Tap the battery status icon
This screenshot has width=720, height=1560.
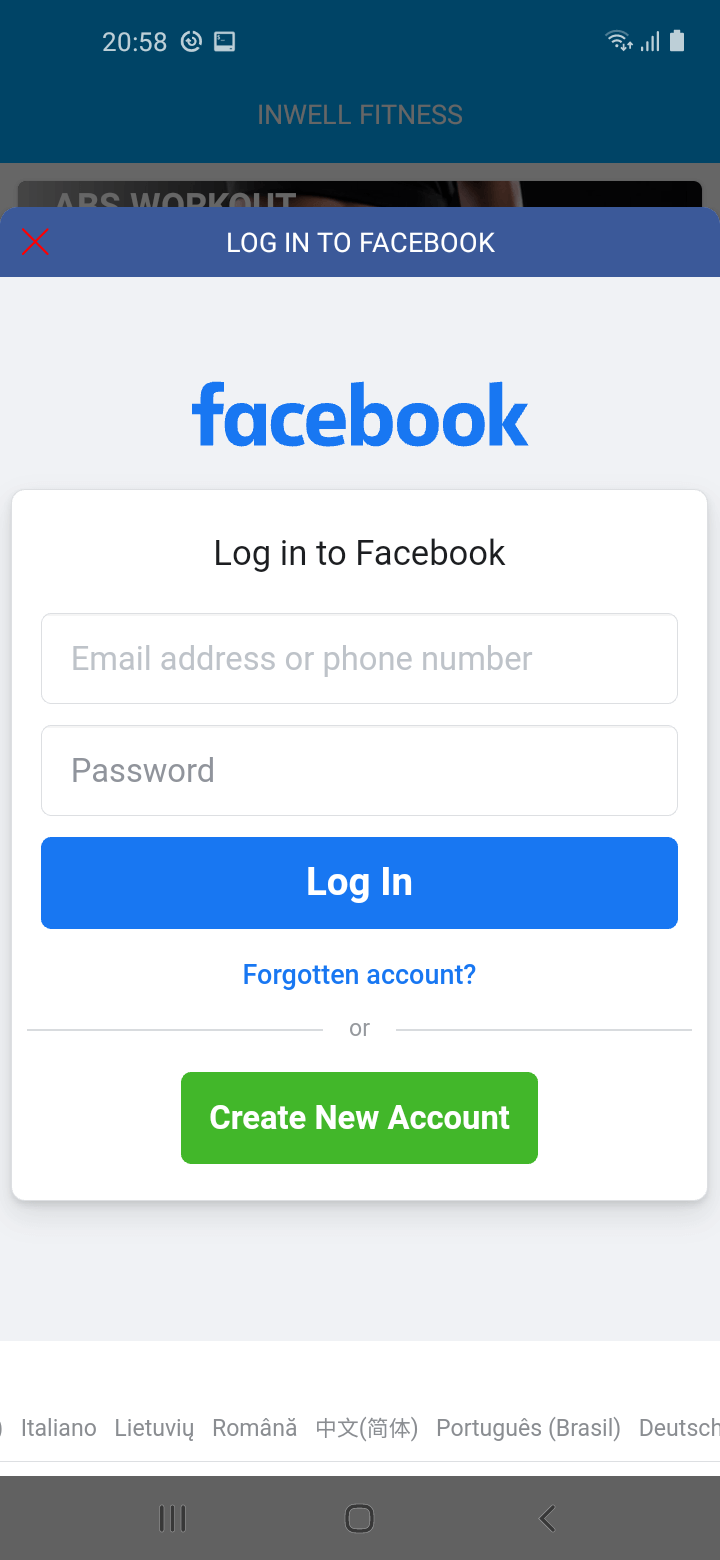(677, 41)
